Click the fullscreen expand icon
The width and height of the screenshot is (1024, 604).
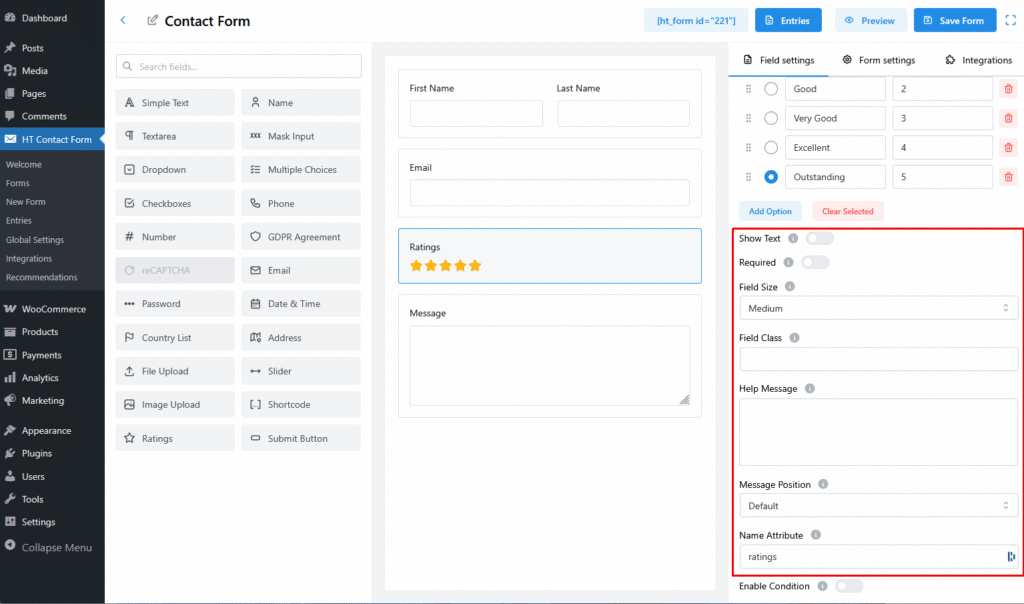(x=1009, y=20)
